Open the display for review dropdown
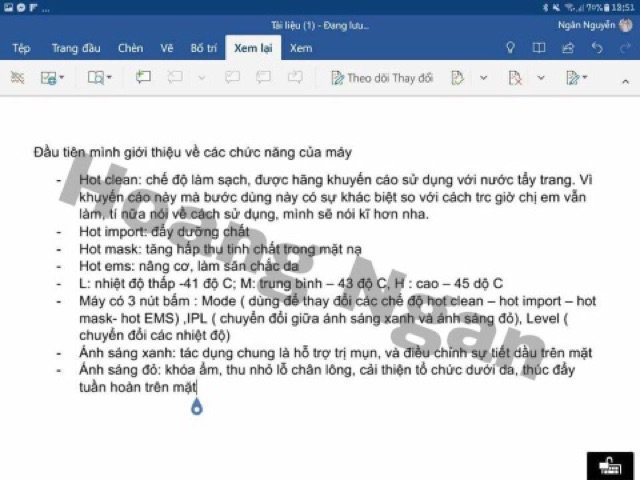 click(576, 78)
